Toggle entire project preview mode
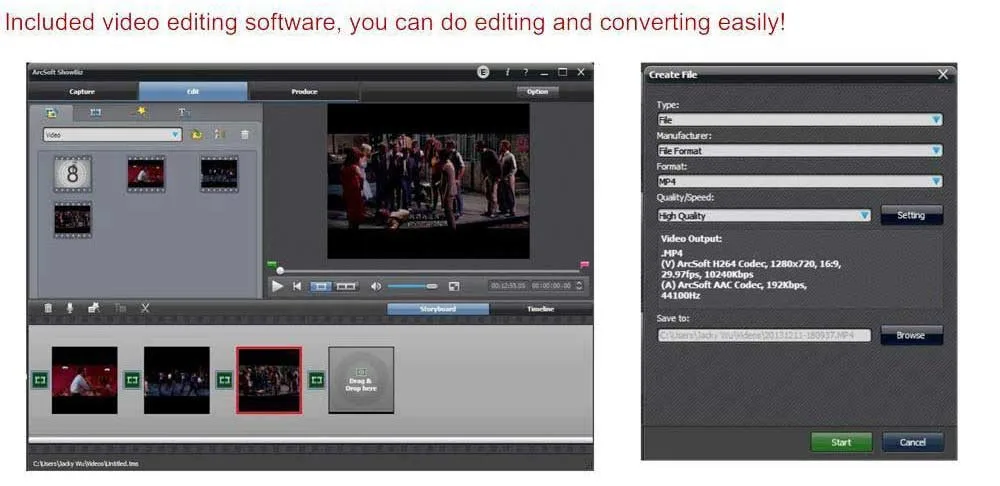 click(346, 286)
